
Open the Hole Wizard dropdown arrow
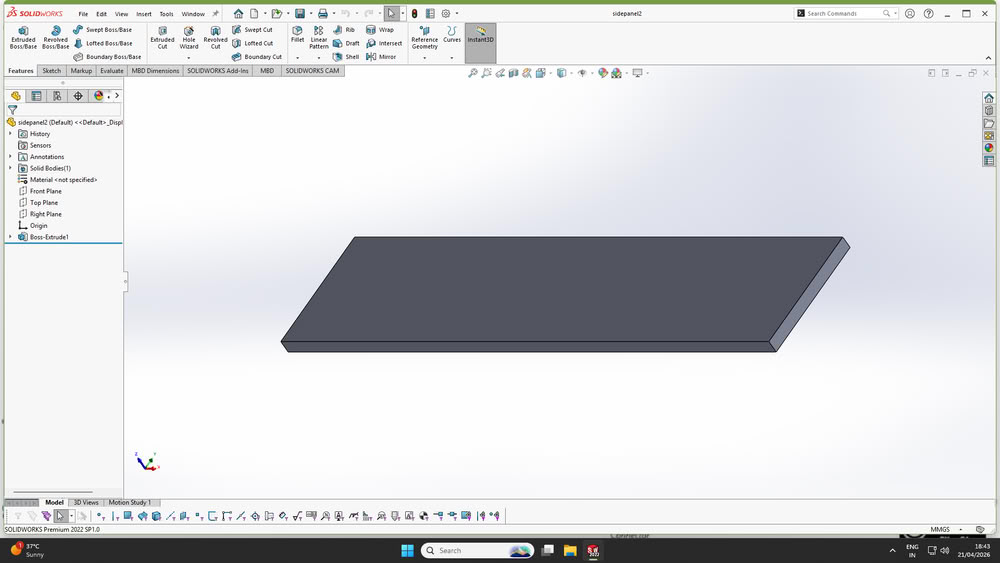pyautogui.click(x=189, y=58)
